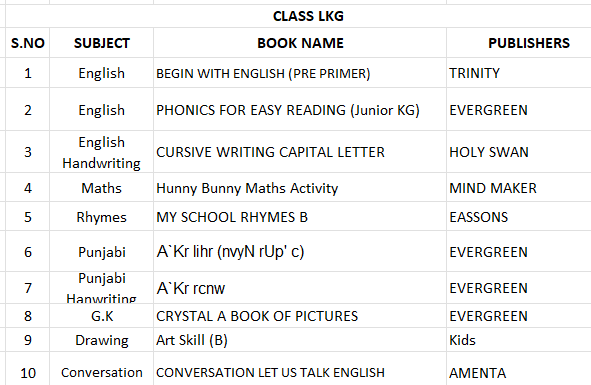Image resolution: width=591 pixels, height=385 pixels.
Task: Click PHONICS FOR EASY READING cell
Action: pos(300,110)
